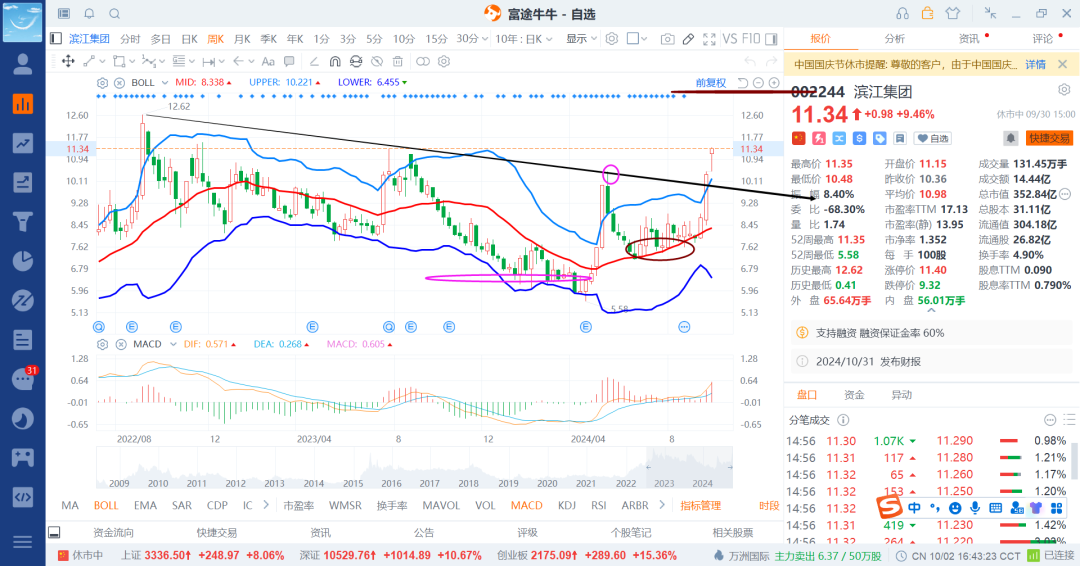
Task: Toggle the right sidebar panel icon beside F10
Action: click(x=771, y=39)
